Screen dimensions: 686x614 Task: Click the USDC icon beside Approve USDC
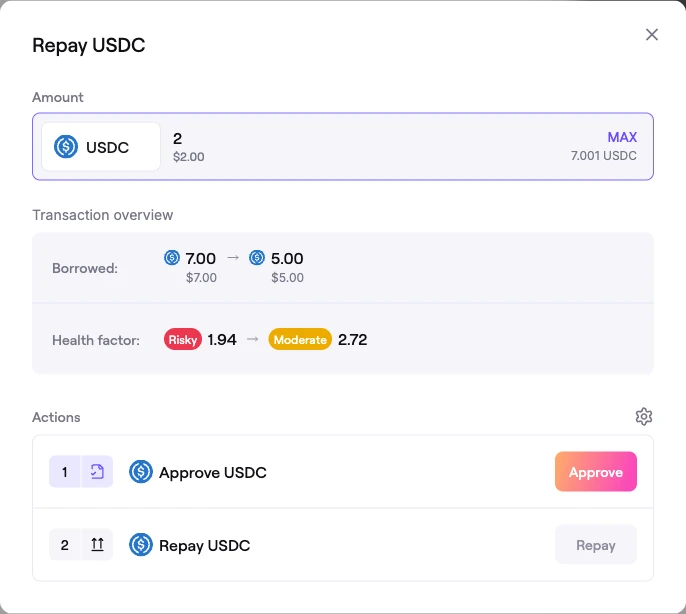pyautogui.click(x=141, y=472)
